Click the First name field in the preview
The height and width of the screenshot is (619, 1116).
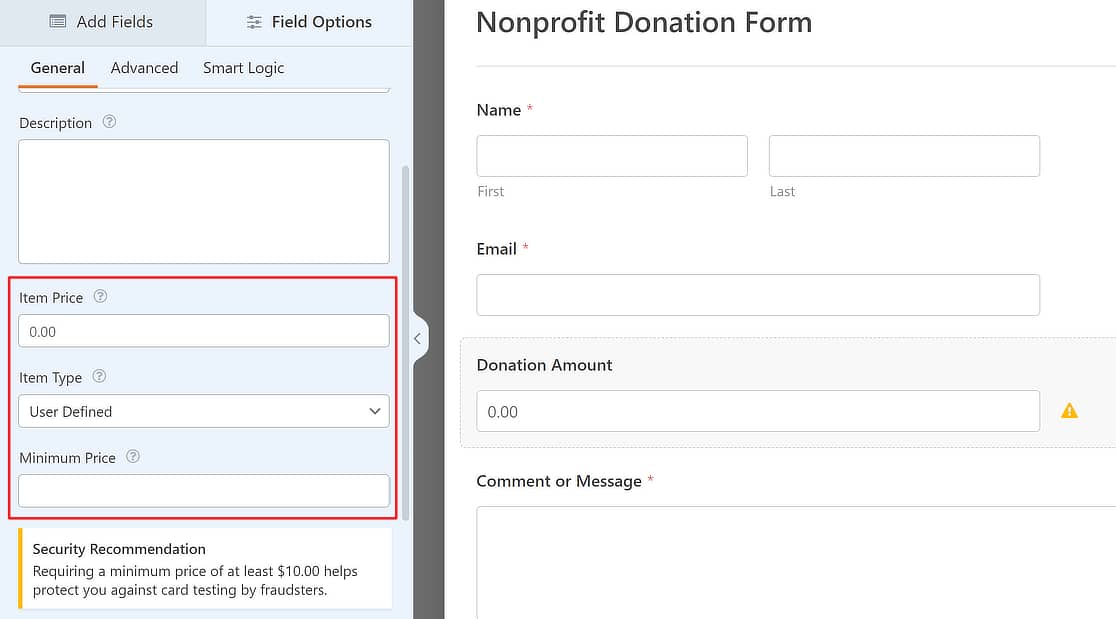(612, 156)
